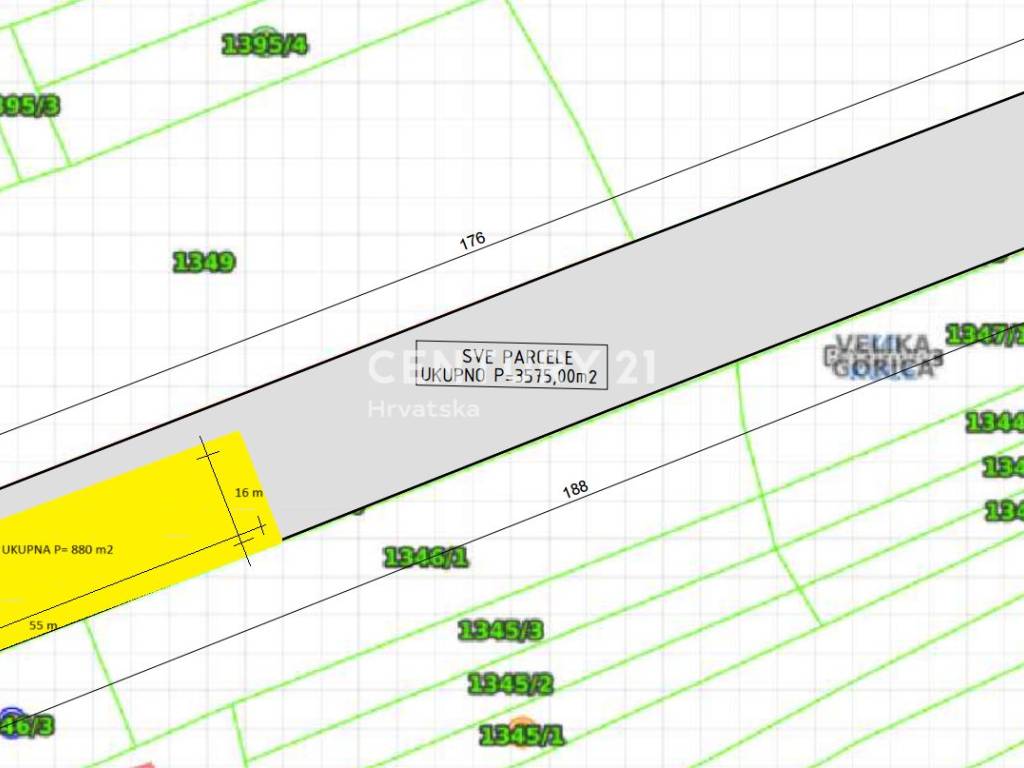This screenshot has width=1024, height=768.
Task: Click the orange circle marker behind label 1345/1
Action: click(521, 728)
